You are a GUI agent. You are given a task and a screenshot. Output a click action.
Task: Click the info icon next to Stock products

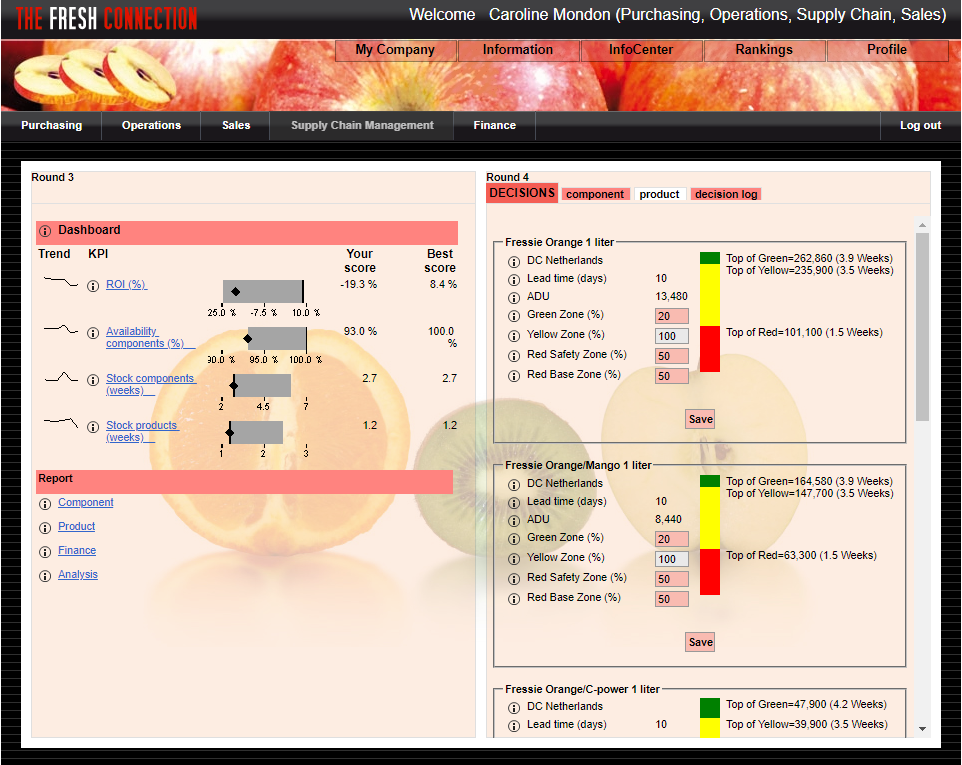click(93, 427)
